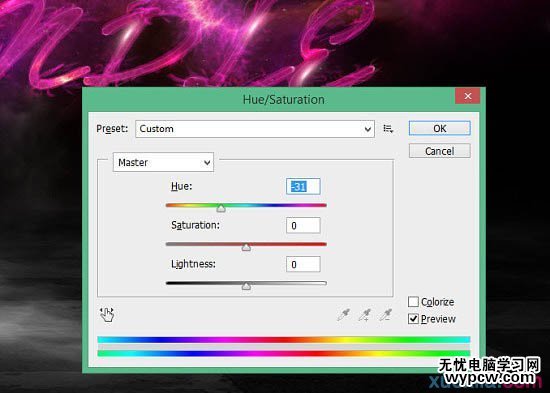Click the on-image adjustment hand tool
The image size is (550, 393).
[107, 314]
